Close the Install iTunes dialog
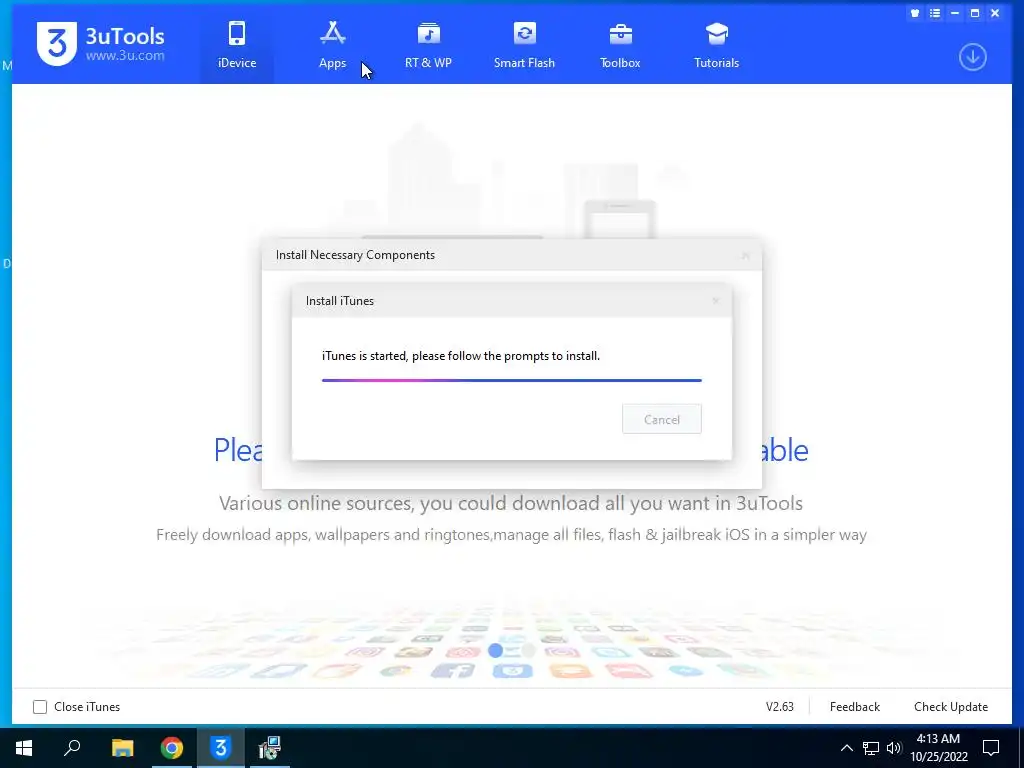This screenshot has height=768, width=1024. pyautogui.click(x=716, y=301)
